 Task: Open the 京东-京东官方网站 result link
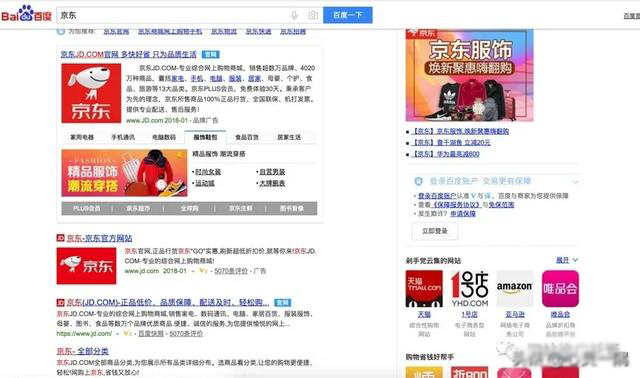click(x=99, y=238)
